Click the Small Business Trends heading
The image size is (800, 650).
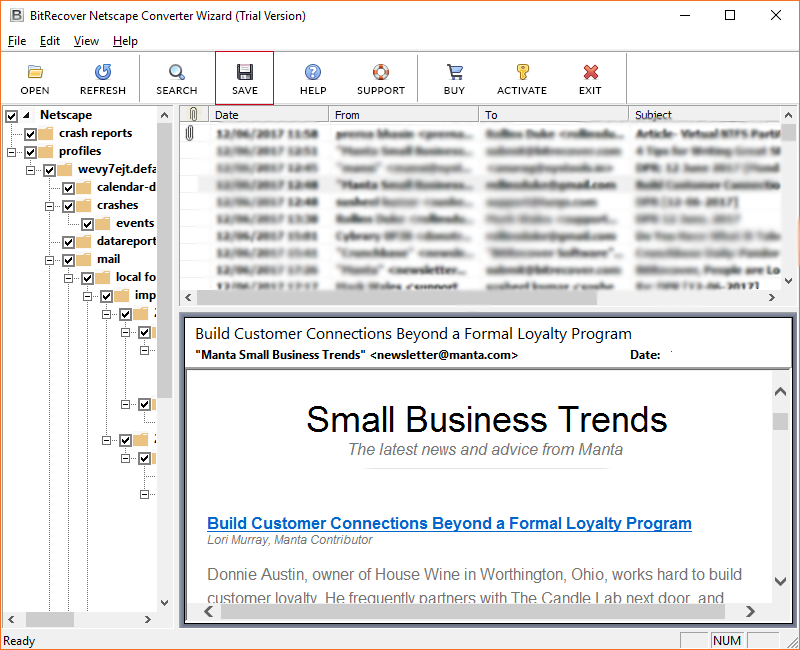point(487,420)
